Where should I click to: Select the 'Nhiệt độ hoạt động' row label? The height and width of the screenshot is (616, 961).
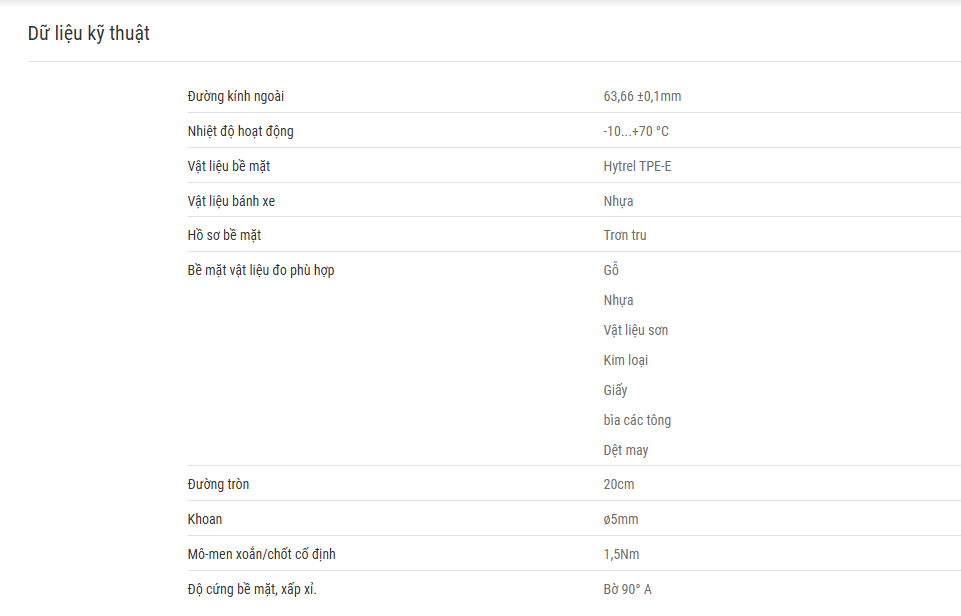[240, 131]
